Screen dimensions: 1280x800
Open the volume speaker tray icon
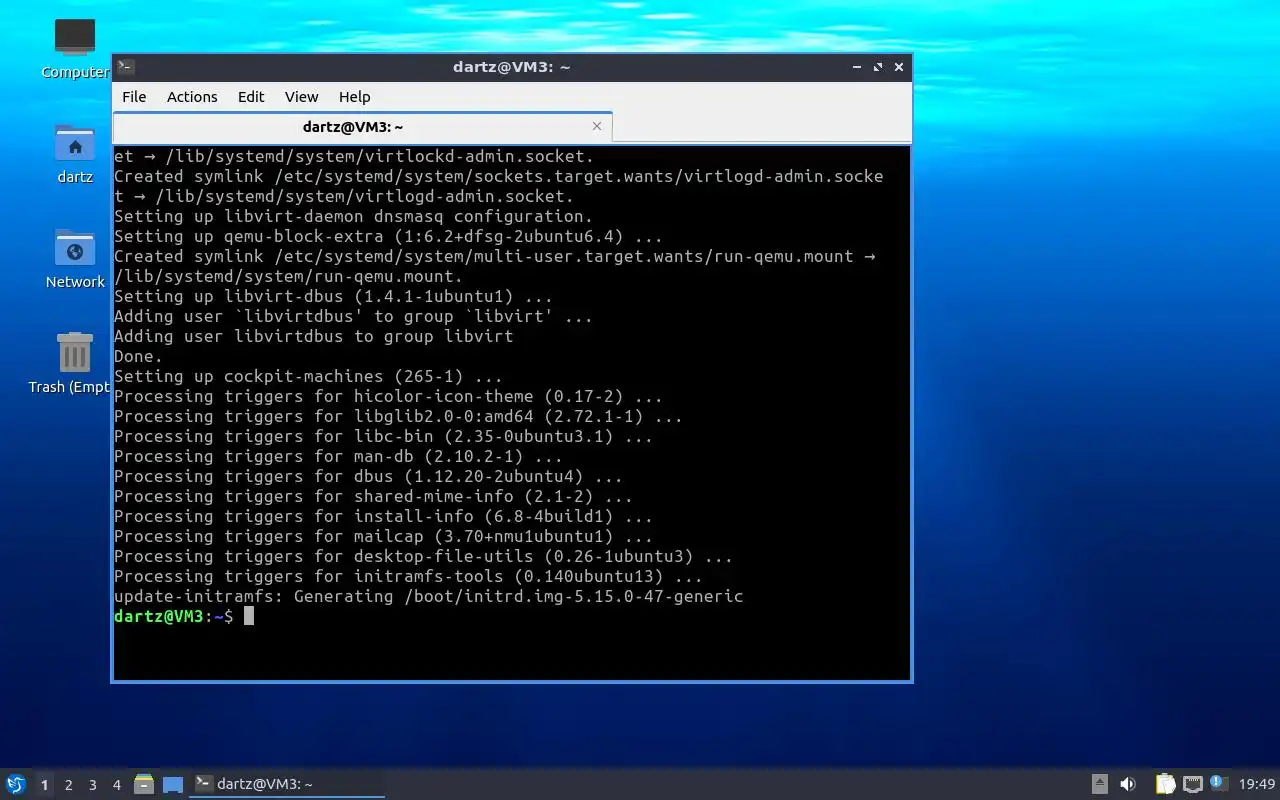point(1128,784)
